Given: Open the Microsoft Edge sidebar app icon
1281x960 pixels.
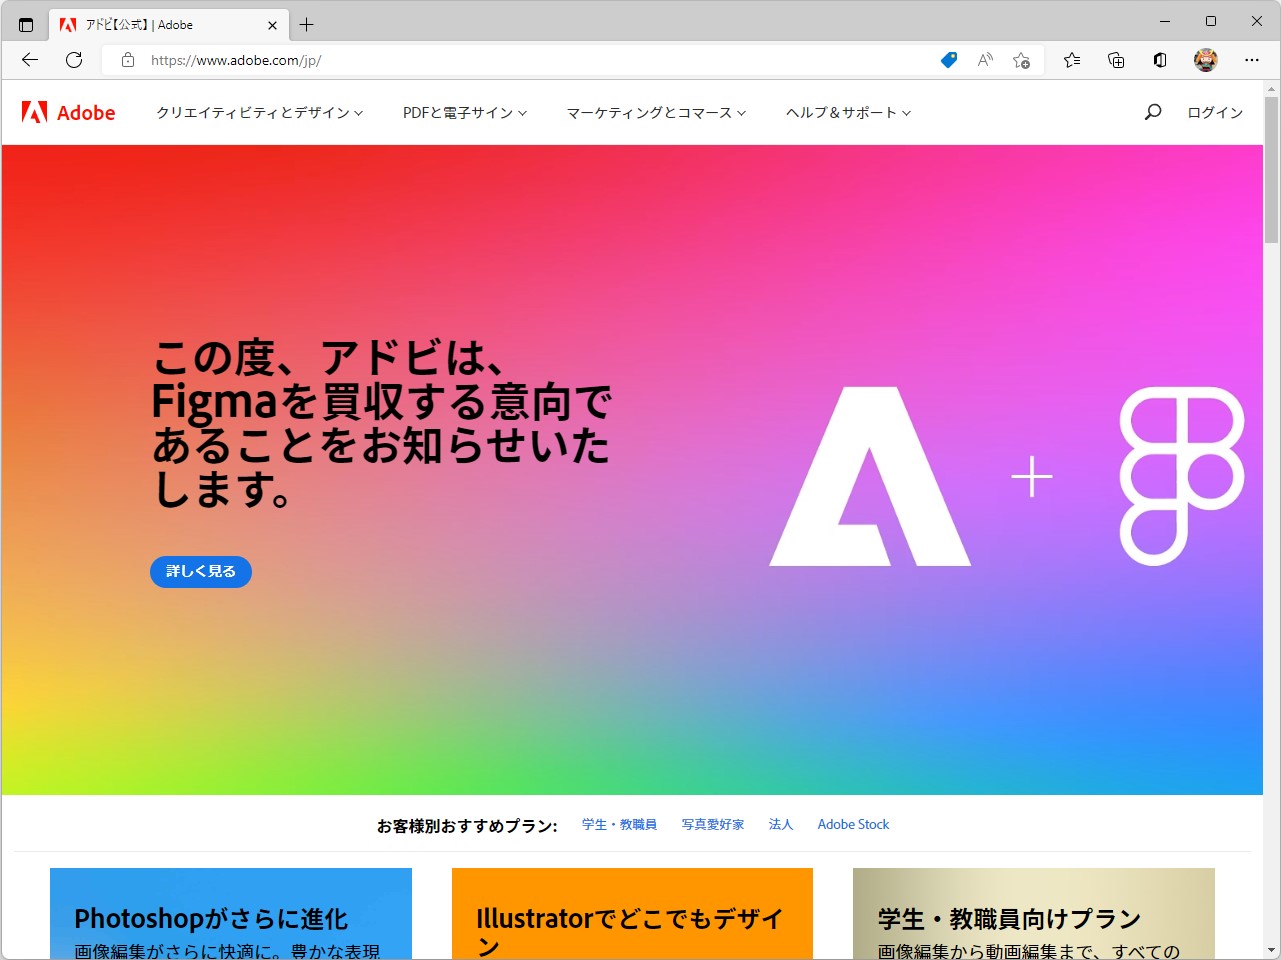Looking at the screenshot, I should pyautogui.click(x=1159, y=60).
